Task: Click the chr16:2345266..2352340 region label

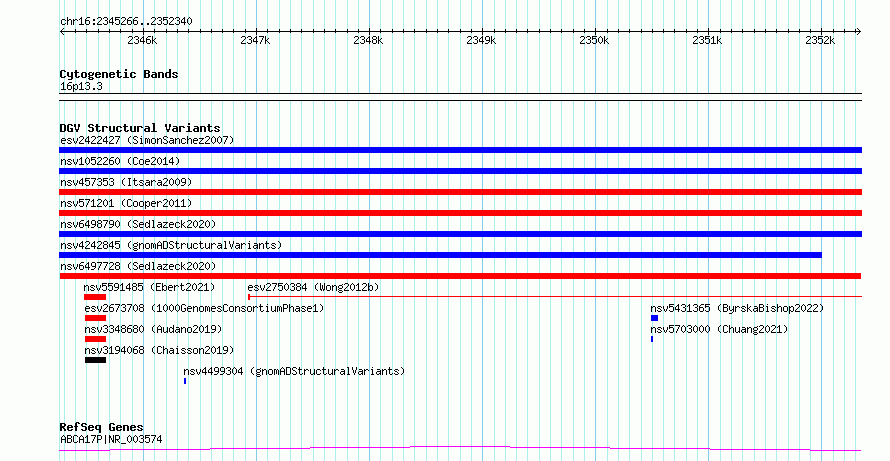Action: pyautogui.click(x=126, y=22)
